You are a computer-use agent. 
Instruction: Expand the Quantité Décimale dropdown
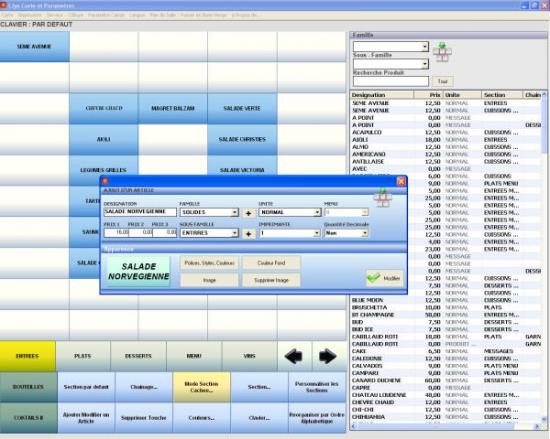(346, 233)
